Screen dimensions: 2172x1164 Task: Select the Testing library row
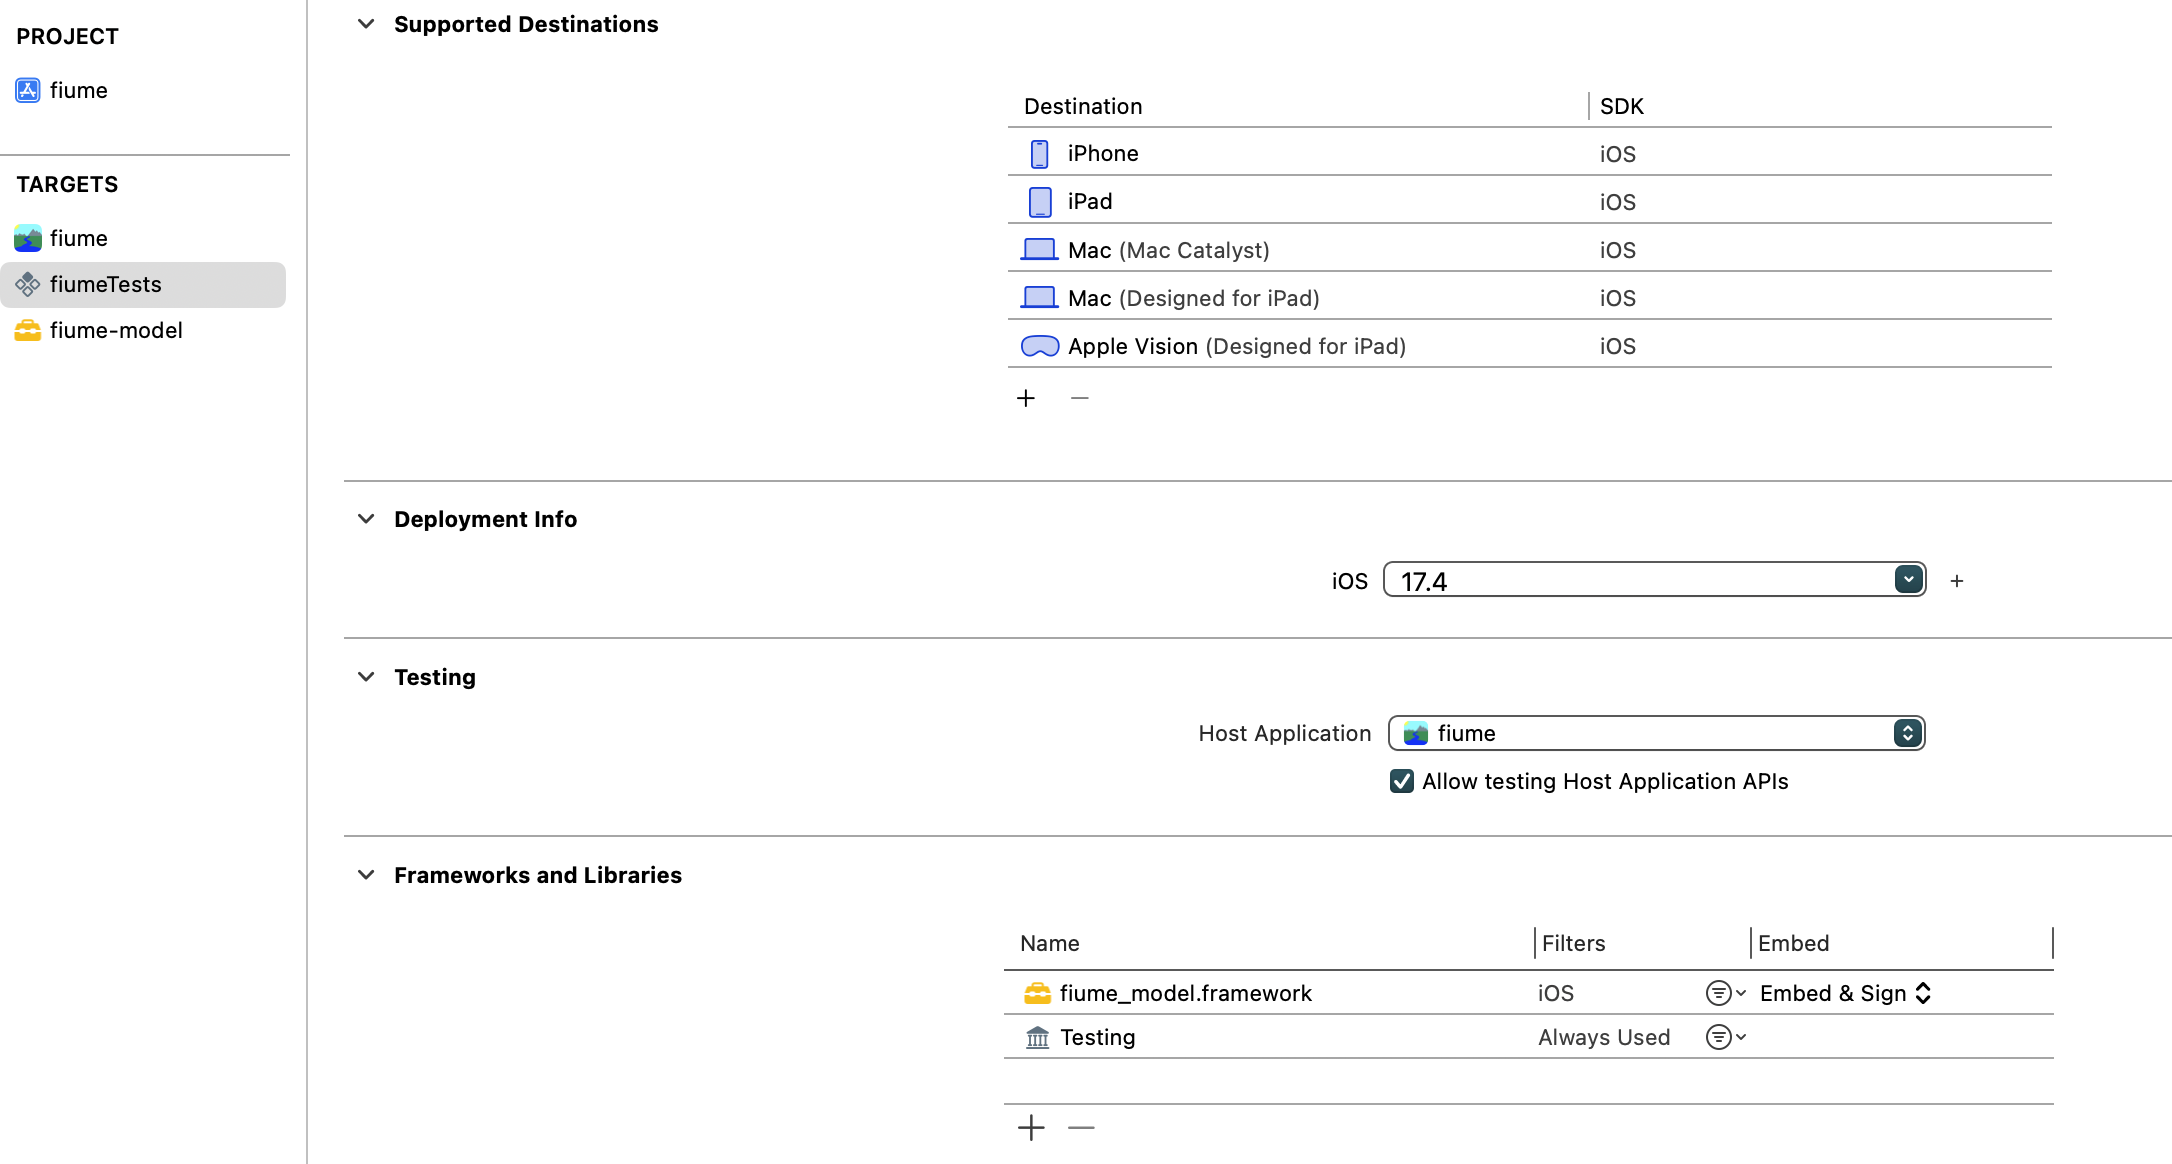1529,1037
